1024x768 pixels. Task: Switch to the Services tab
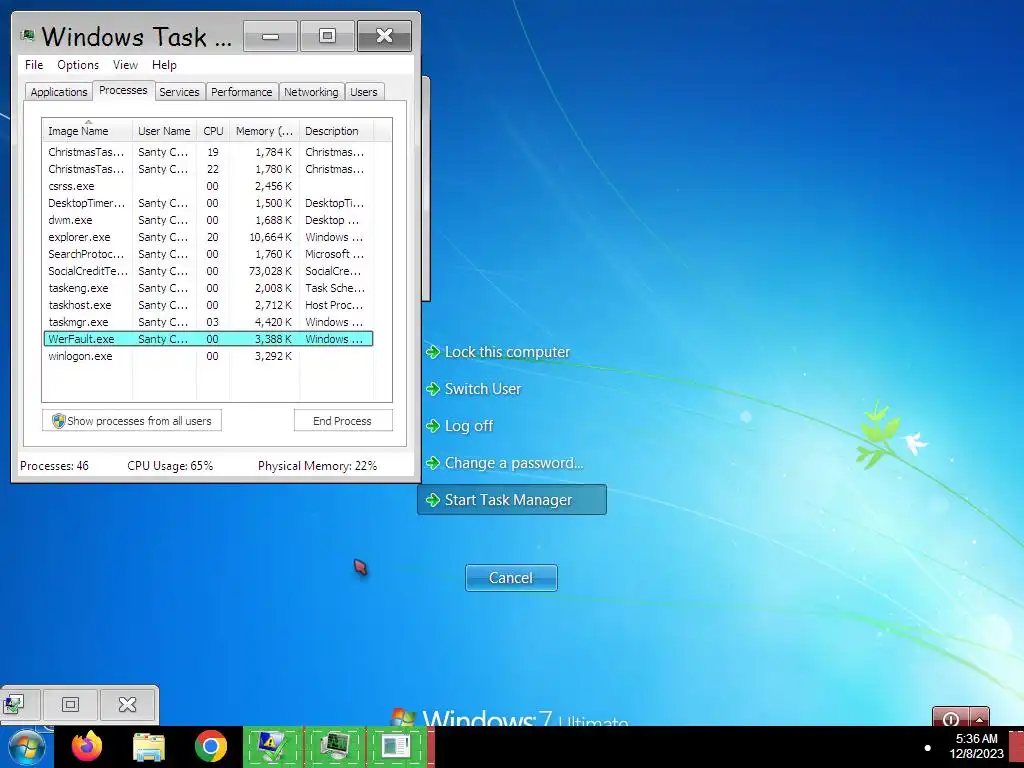pyautogui.click(x=179, y=92)
